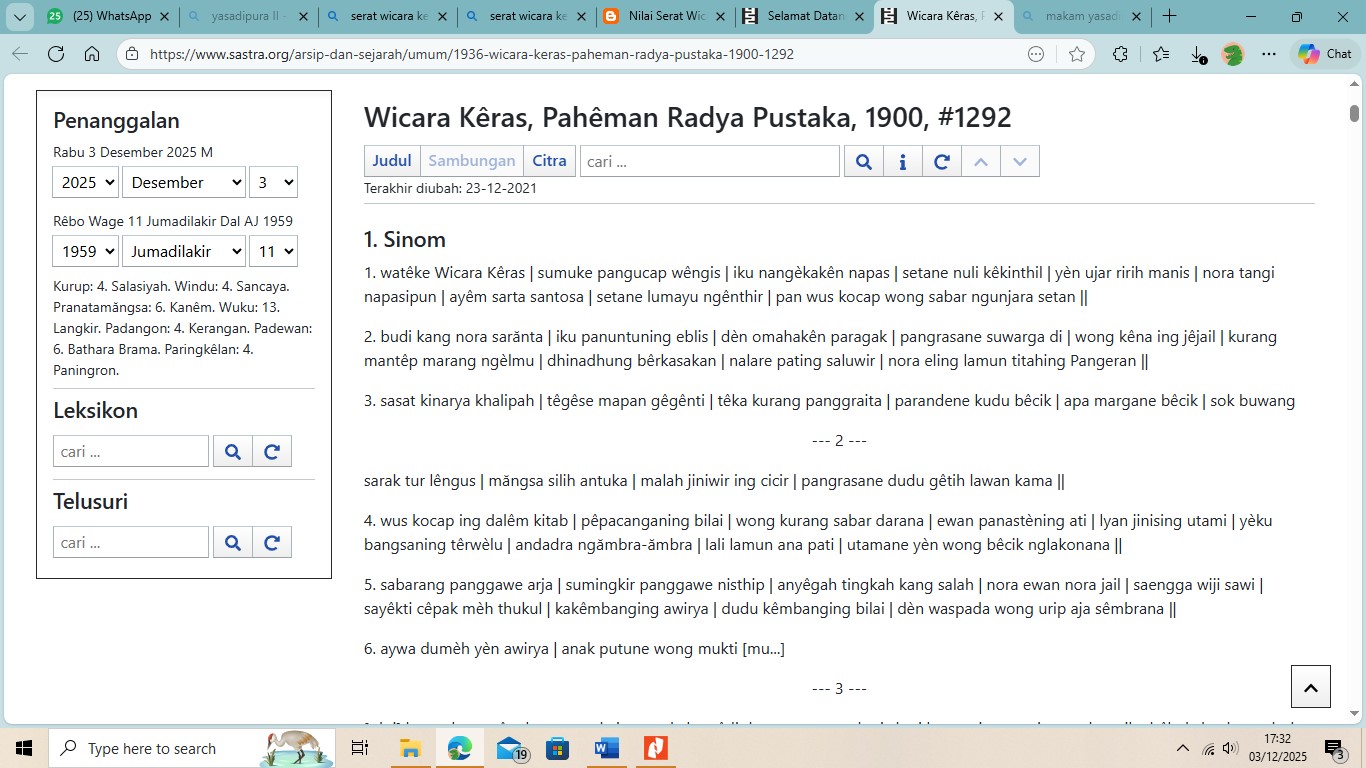1366x768 pixels.
Task: Go to previous result with up chevron
Action: (981, 161)
